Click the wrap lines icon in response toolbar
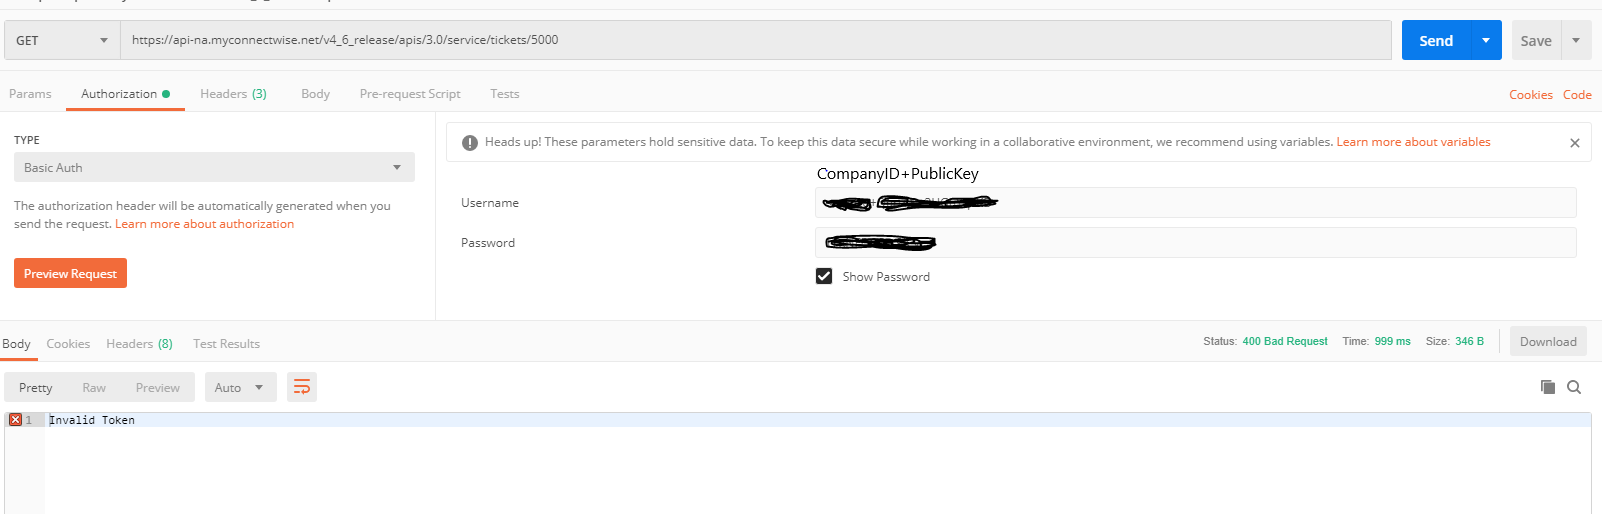This screenshot has height=514, width=1605. pos(302,387)
